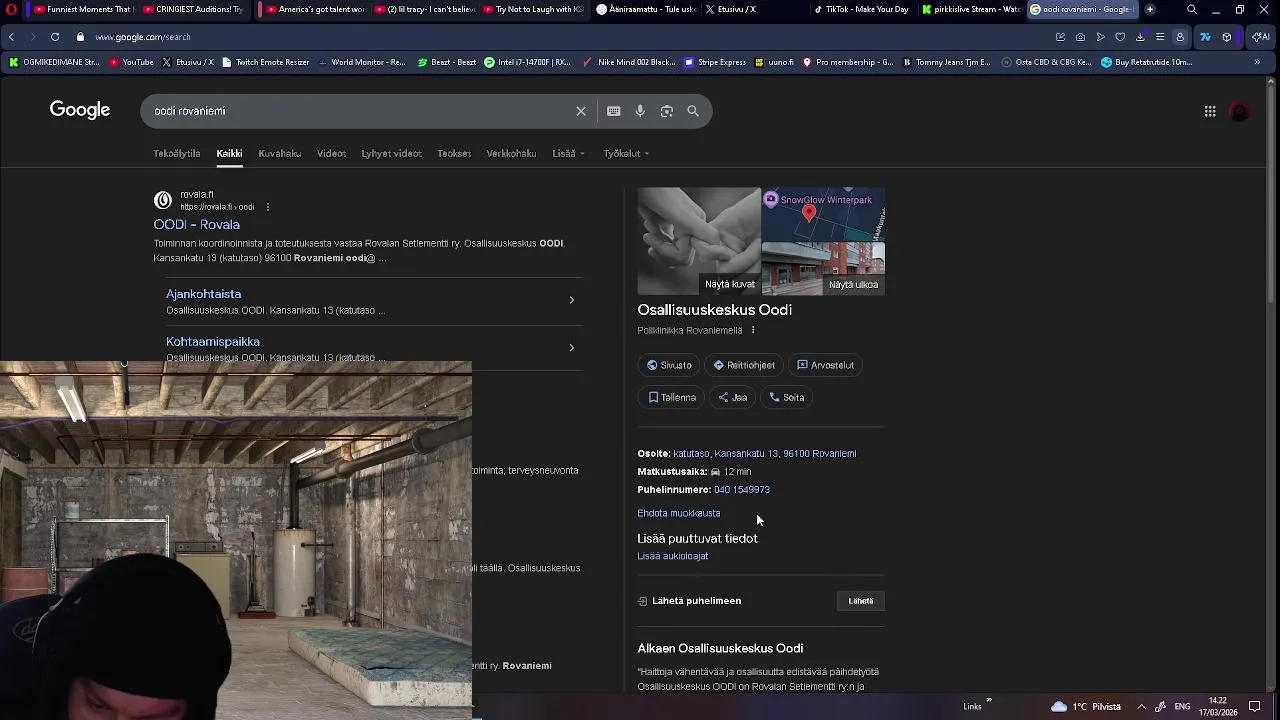Open the on-screen keyboard input tool
The width and height of the screenshot is (1280, 720).
(x=614, y=111)
